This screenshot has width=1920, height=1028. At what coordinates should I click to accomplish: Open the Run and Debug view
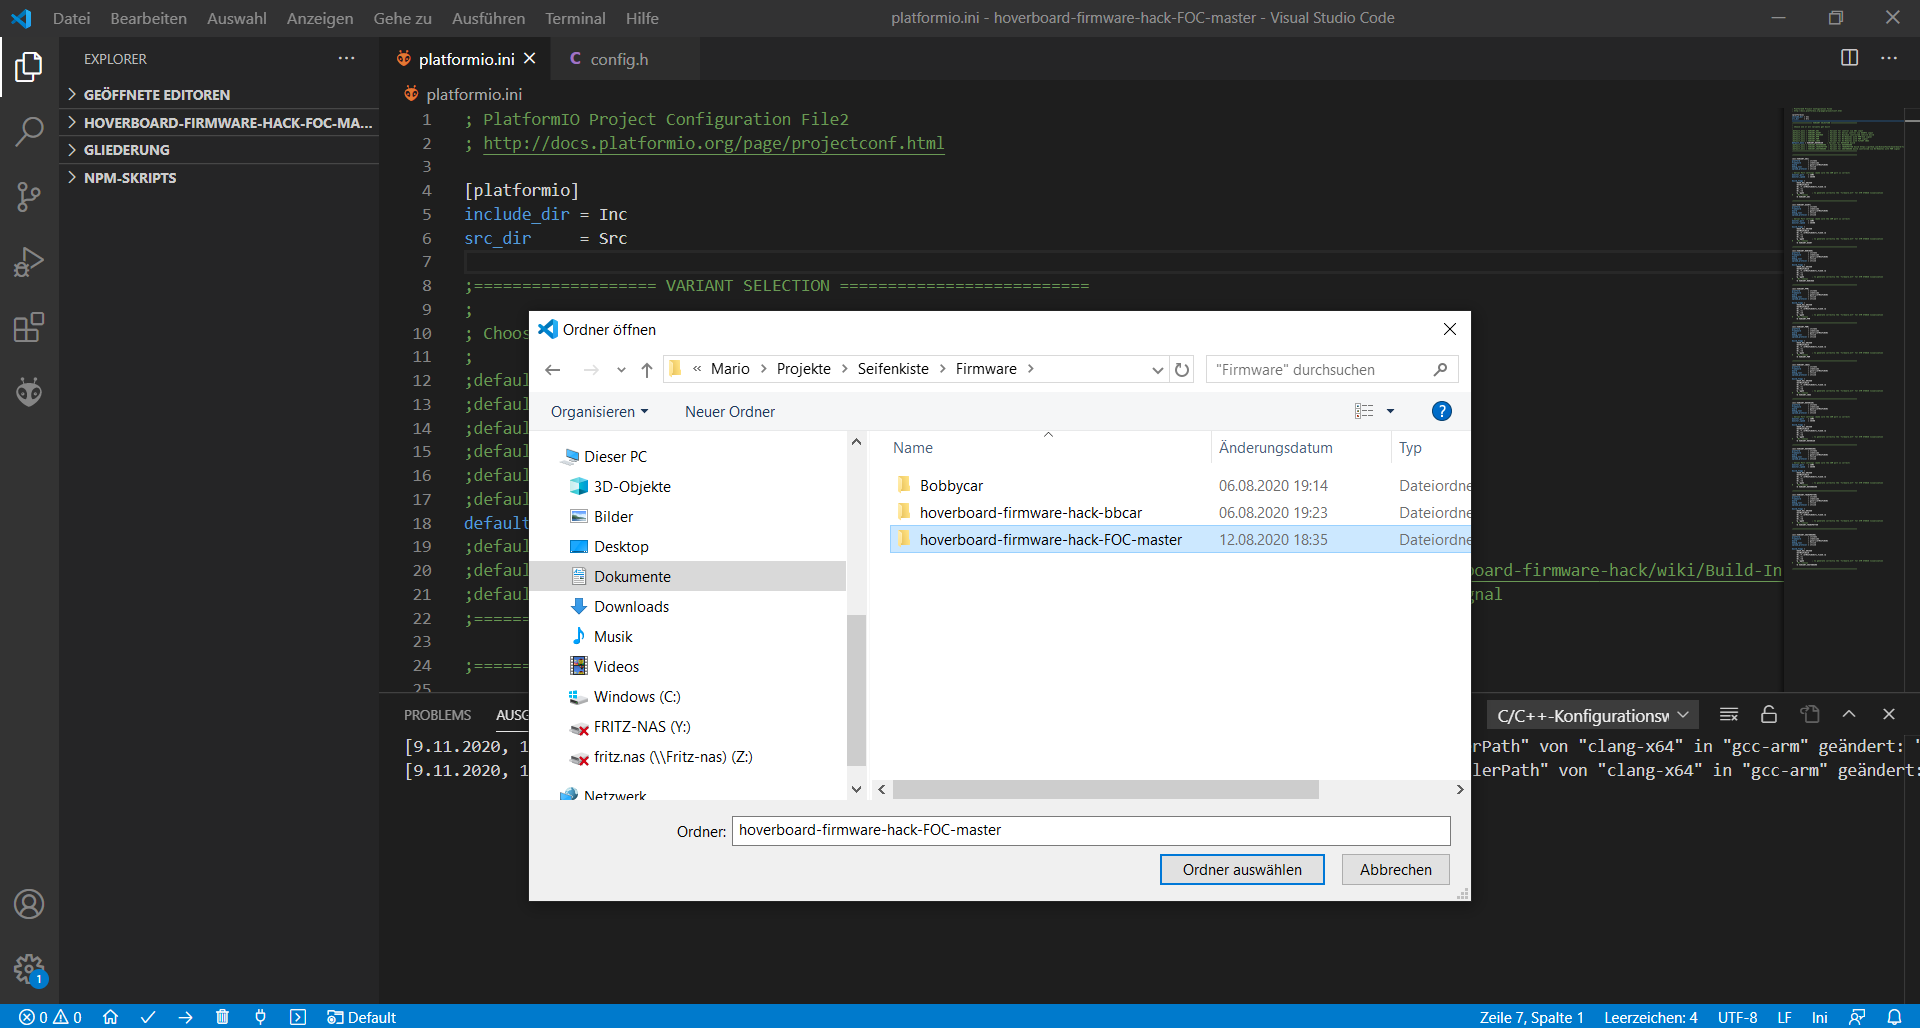click(x=29, y=262)
